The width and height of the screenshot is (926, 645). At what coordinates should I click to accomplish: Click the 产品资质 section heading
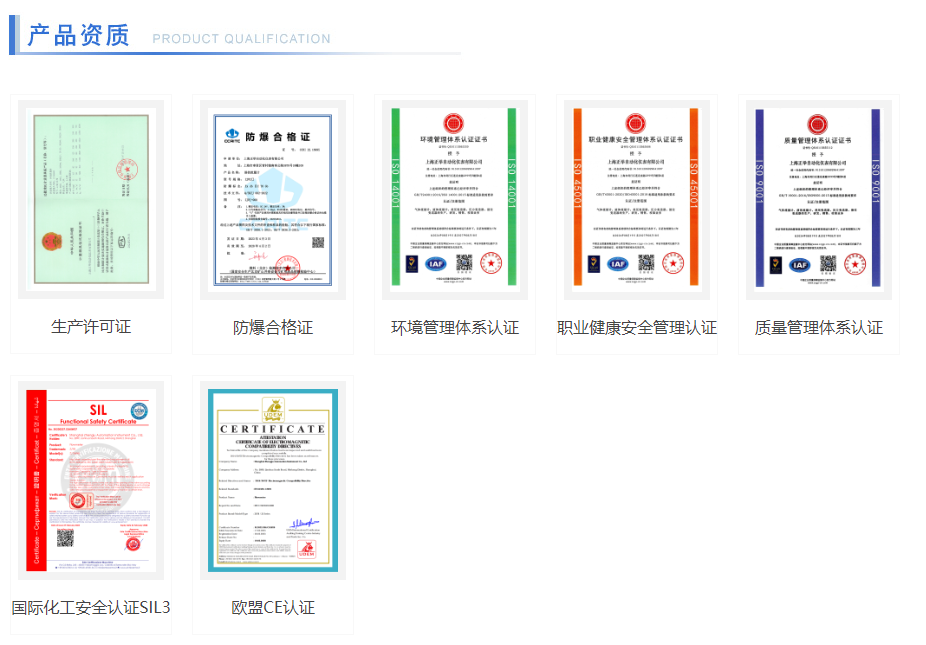click(78, 36)
